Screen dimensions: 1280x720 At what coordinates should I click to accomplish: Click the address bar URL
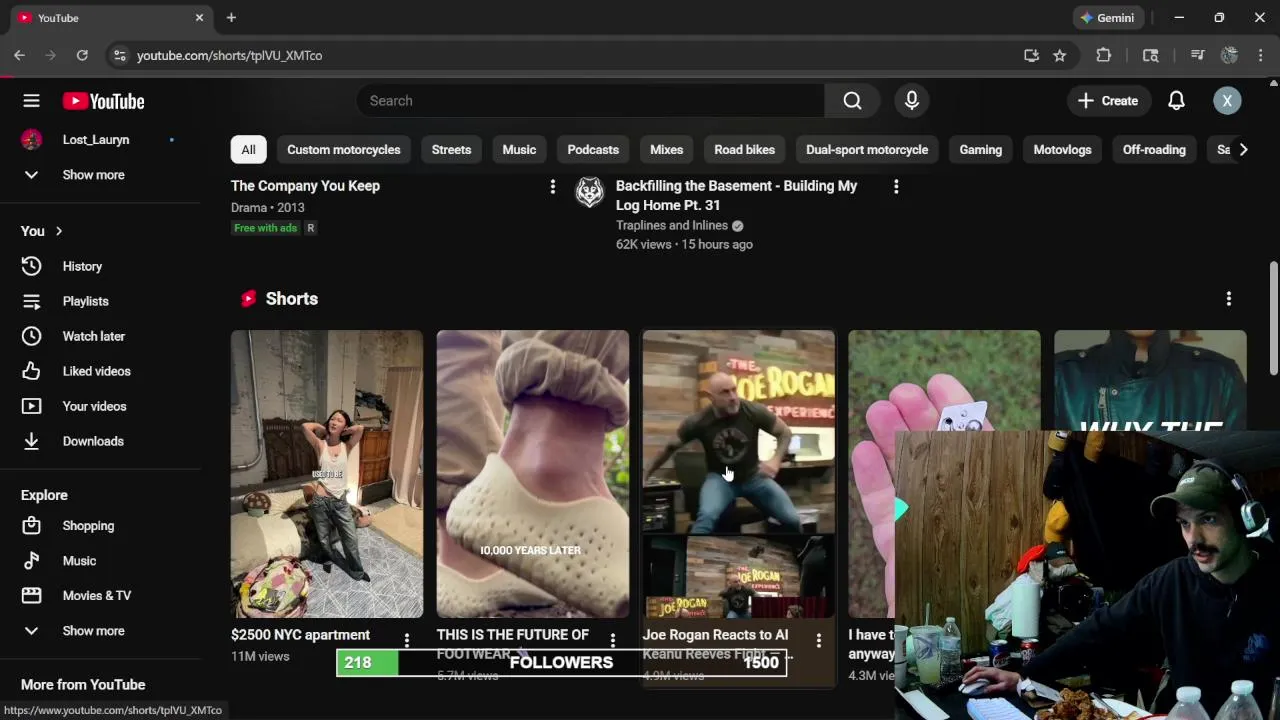[229, 55]
